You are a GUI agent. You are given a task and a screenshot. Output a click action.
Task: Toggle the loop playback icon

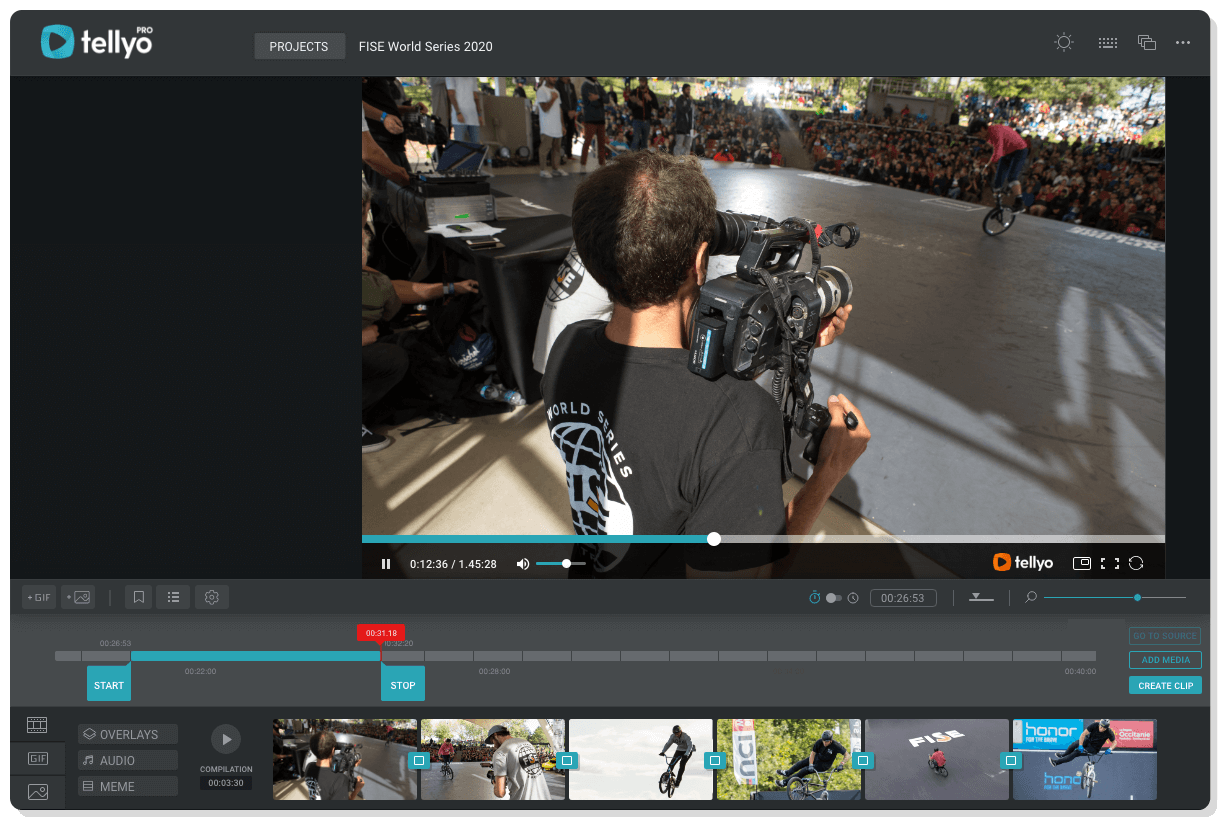pyautogui.click(x=1136, y=563)
